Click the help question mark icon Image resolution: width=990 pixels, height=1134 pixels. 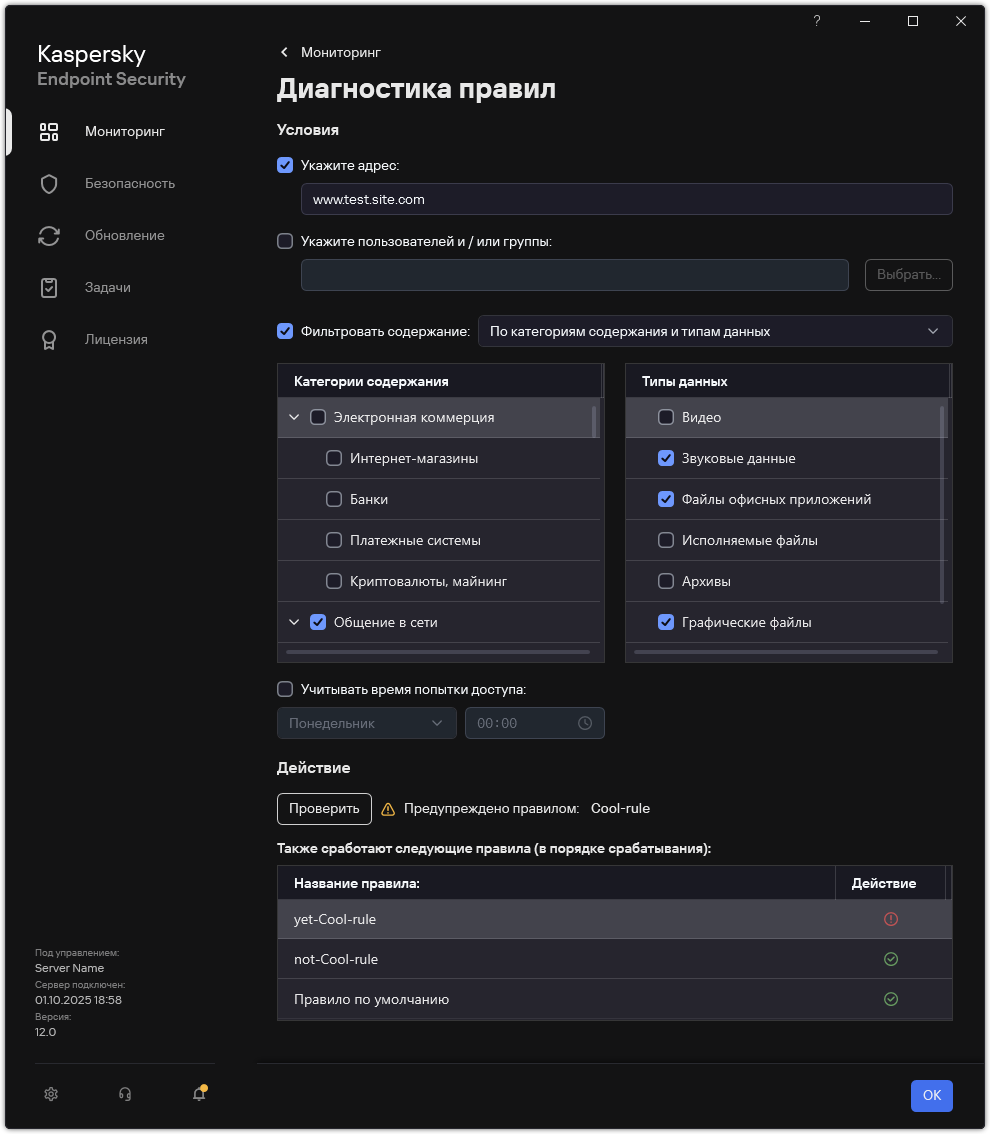coord(817,21)
